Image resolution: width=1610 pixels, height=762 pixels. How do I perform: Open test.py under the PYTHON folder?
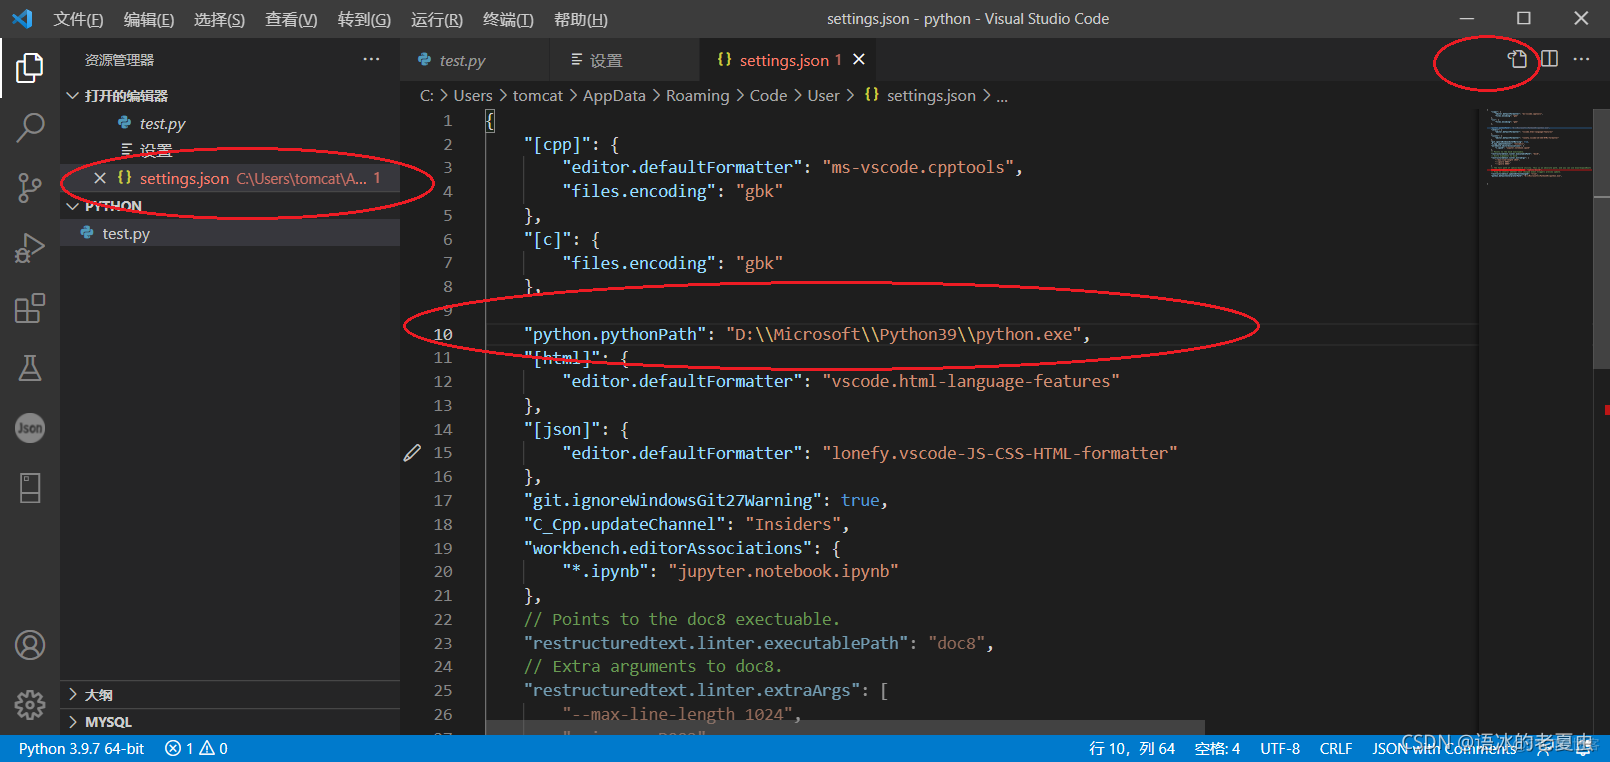click(x=230, y=233)
